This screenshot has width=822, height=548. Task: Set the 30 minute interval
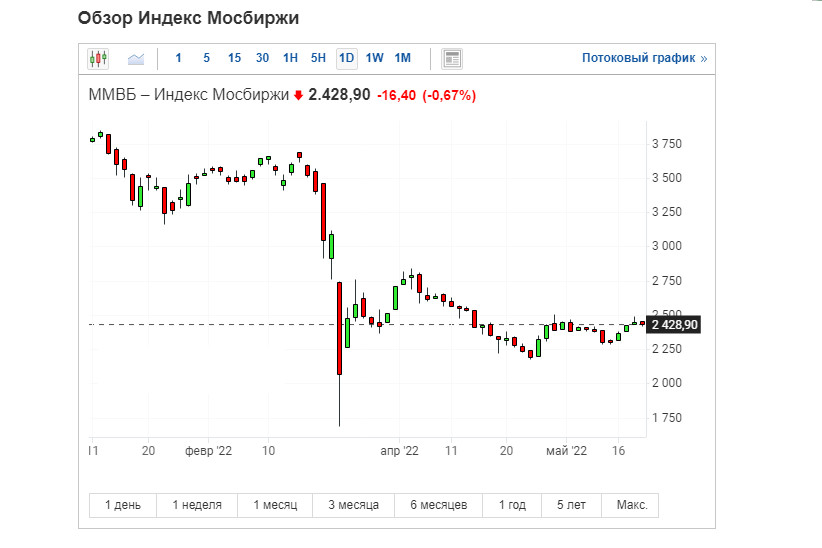pos(263,58)
